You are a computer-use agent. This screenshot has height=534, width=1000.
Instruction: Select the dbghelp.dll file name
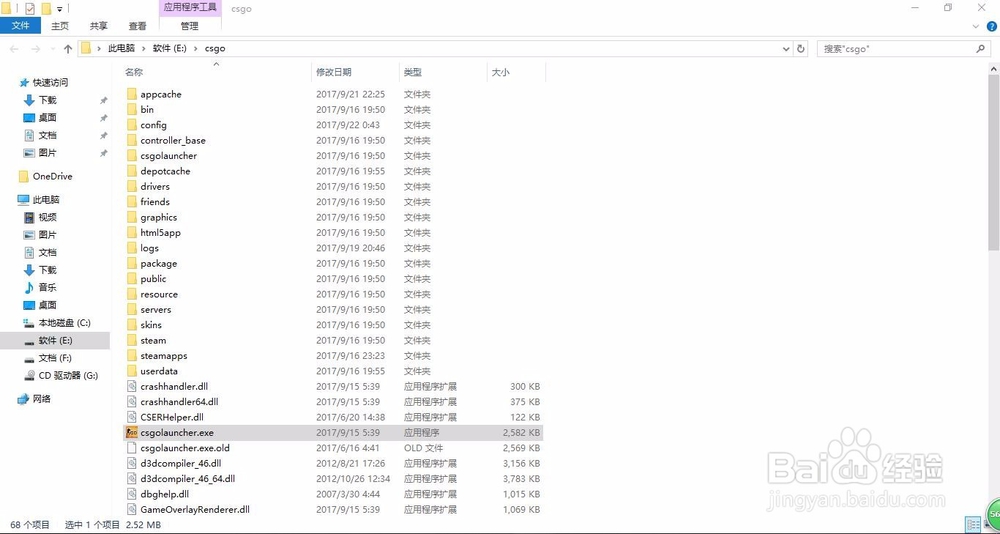pos(165,494)
